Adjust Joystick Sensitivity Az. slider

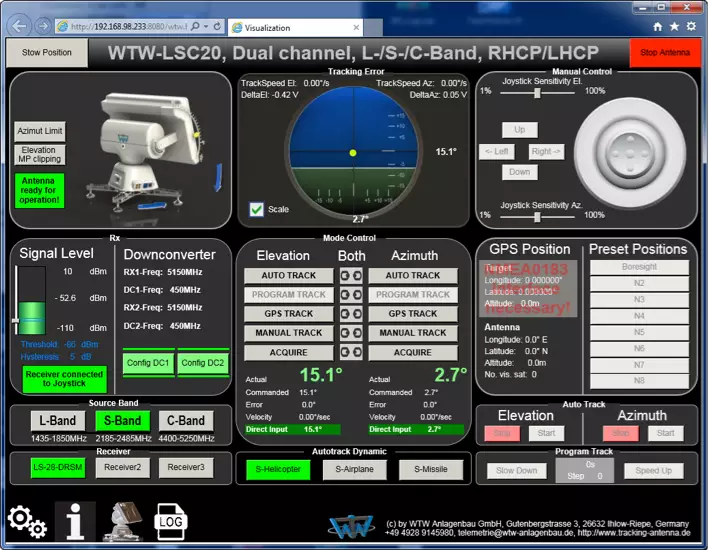tap(537, 217)
